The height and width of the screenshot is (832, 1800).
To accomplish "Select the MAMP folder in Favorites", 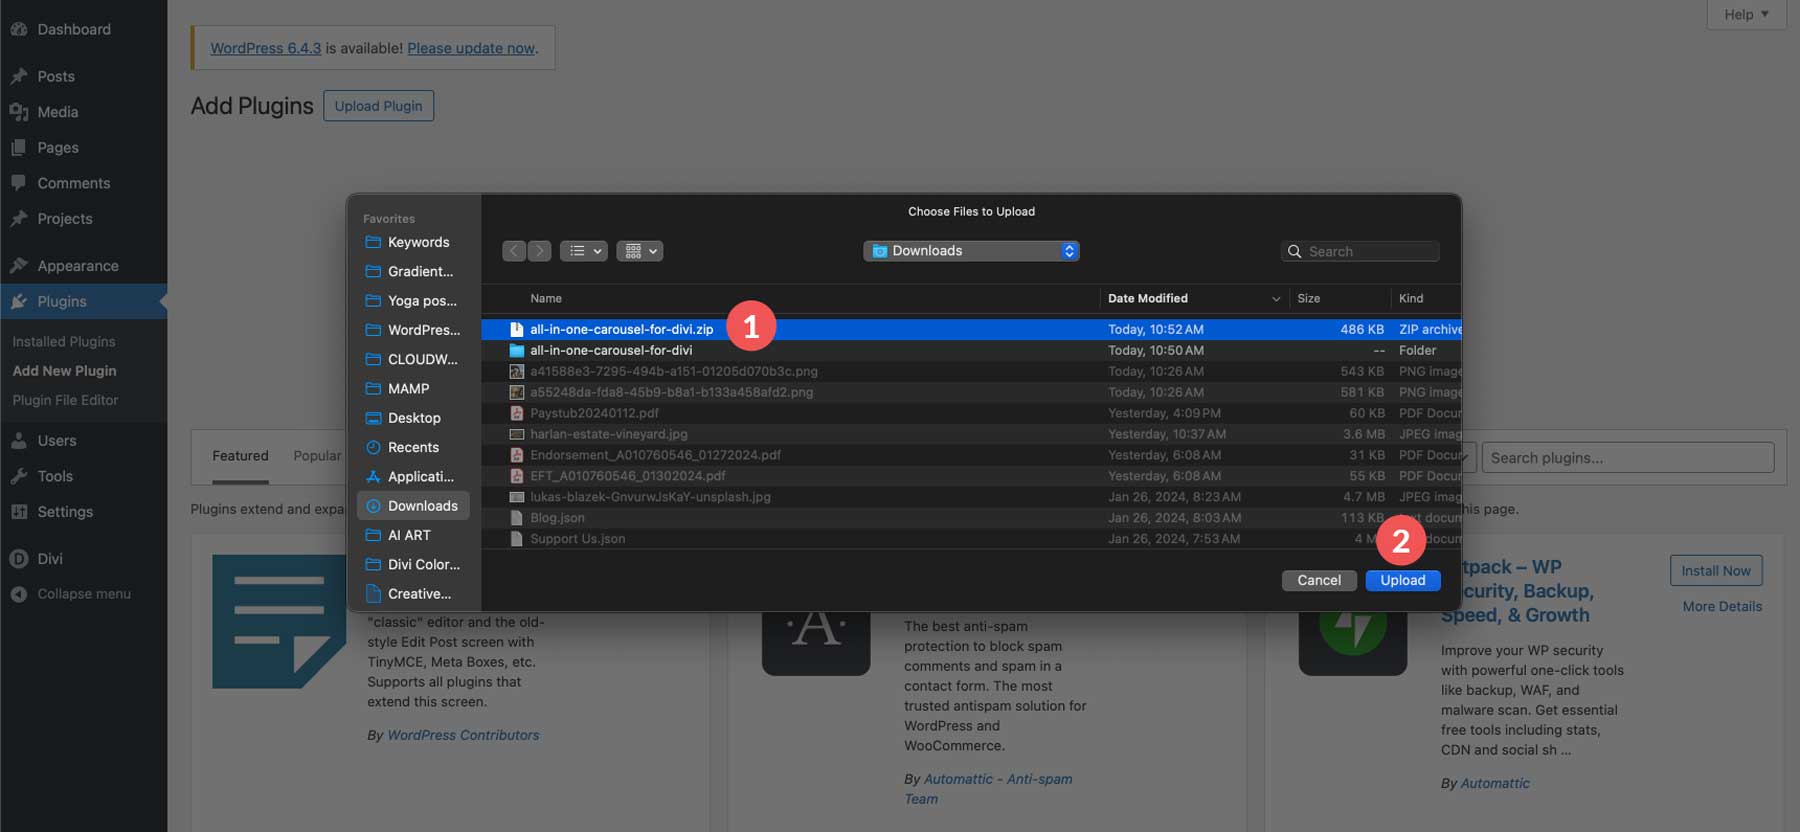I will tap(413, 388).
